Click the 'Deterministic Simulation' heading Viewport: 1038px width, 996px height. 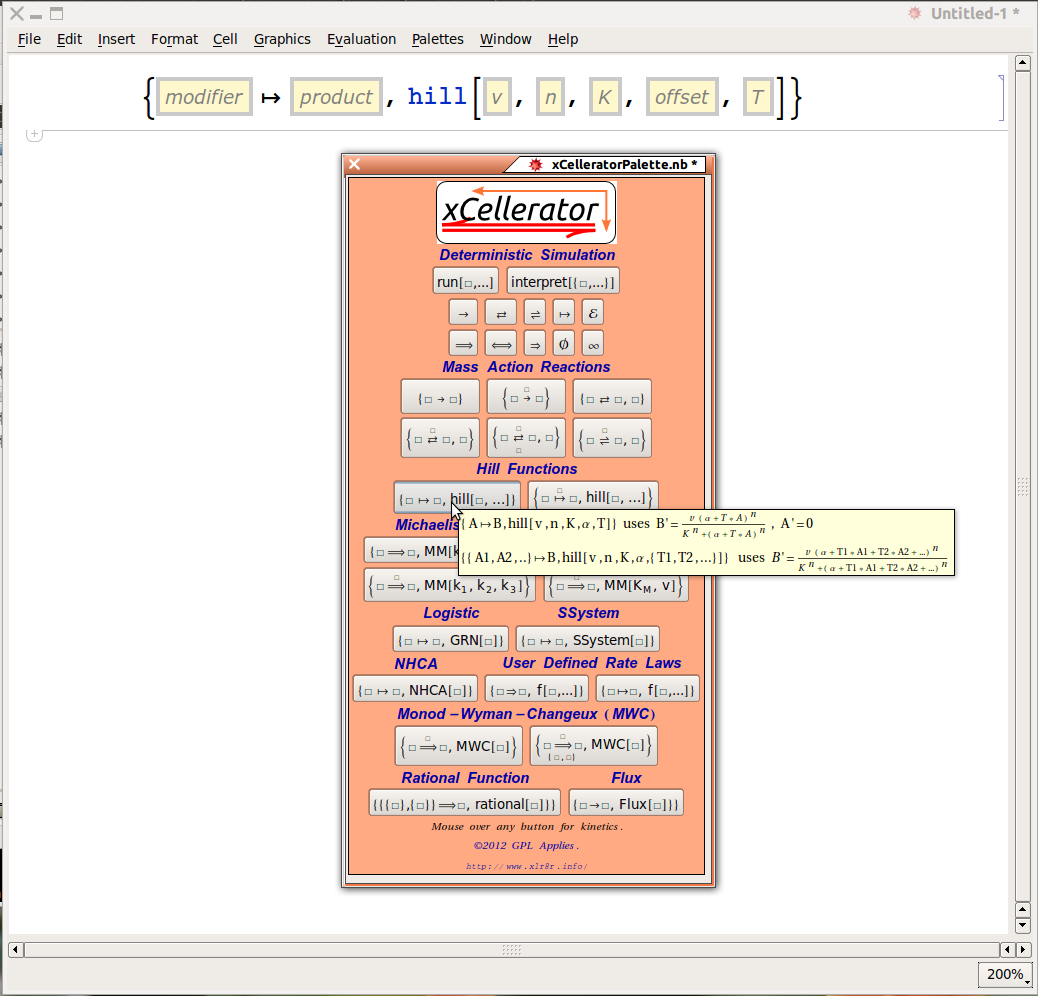coord(527,255)
